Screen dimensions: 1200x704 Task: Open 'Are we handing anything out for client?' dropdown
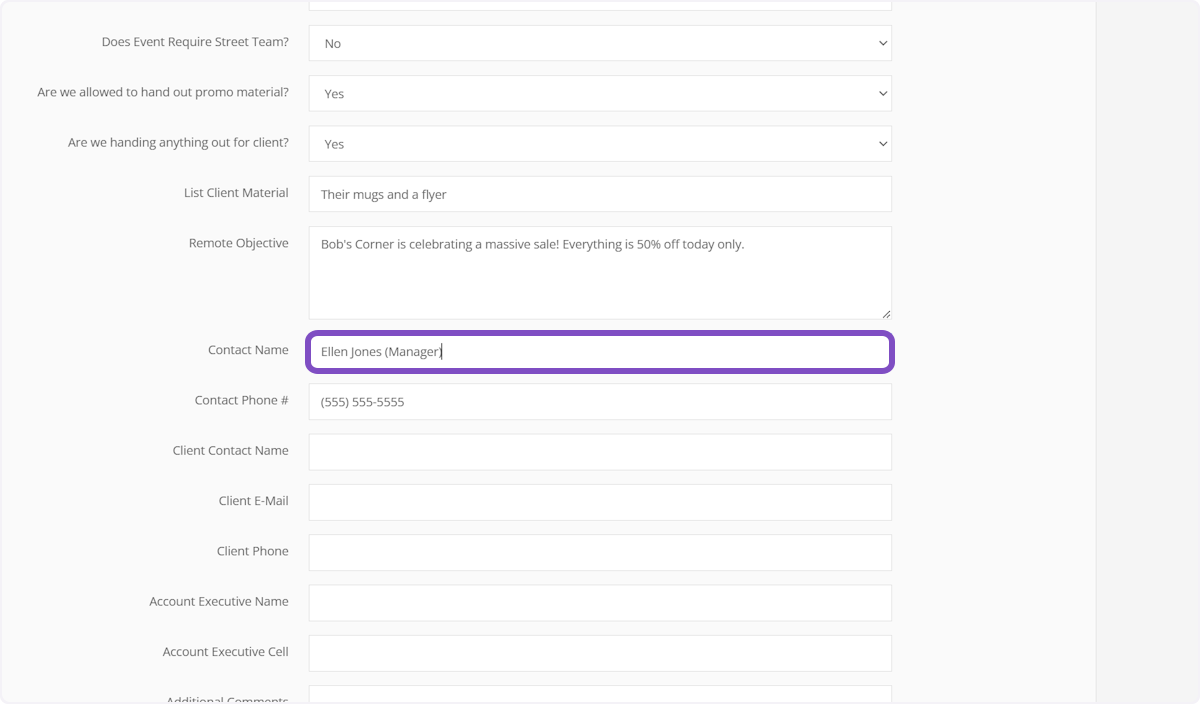coord(599,144)
